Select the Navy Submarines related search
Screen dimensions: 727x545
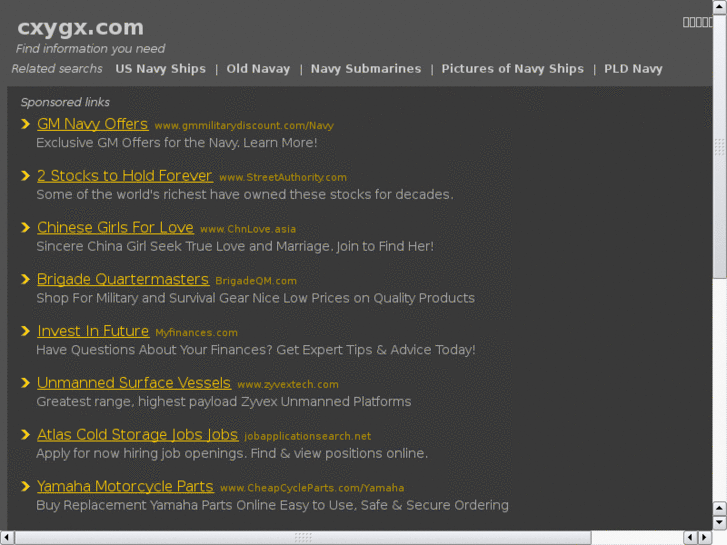click(366, 69)
